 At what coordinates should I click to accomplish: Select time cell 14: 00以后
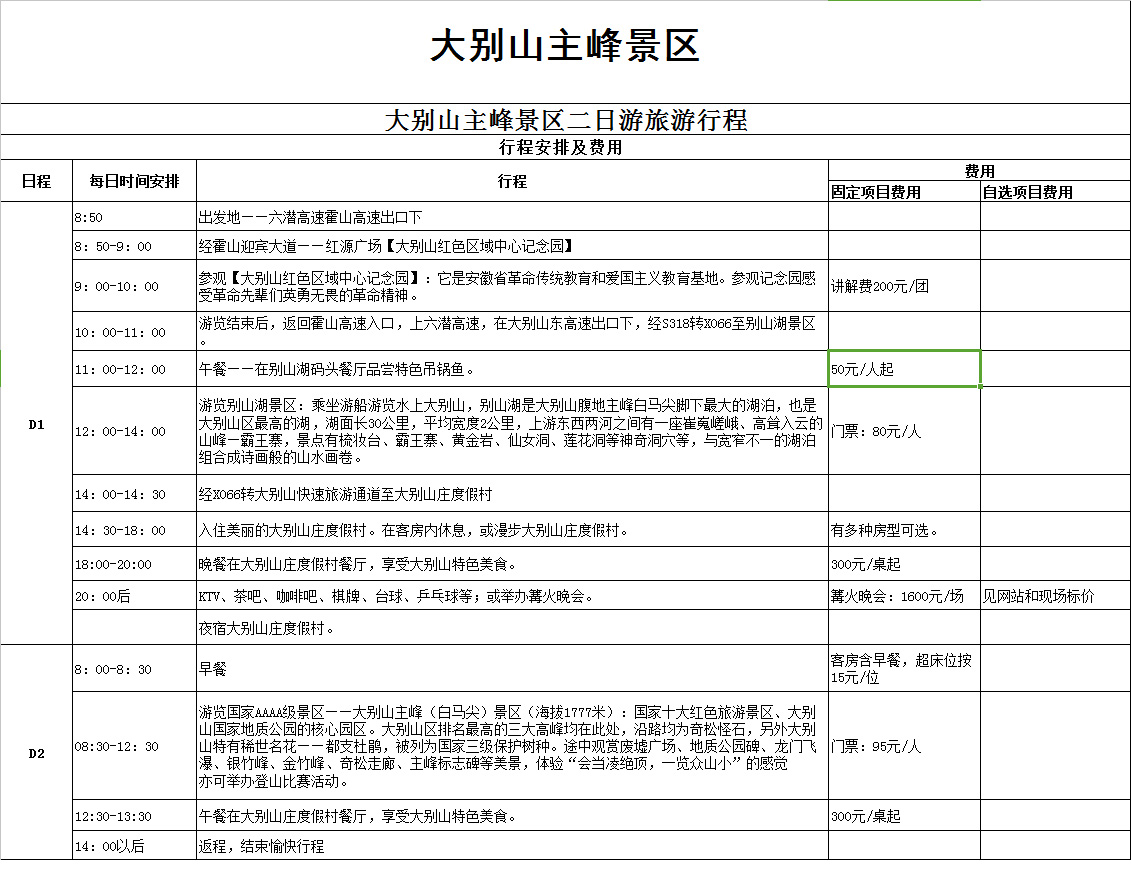134,845
